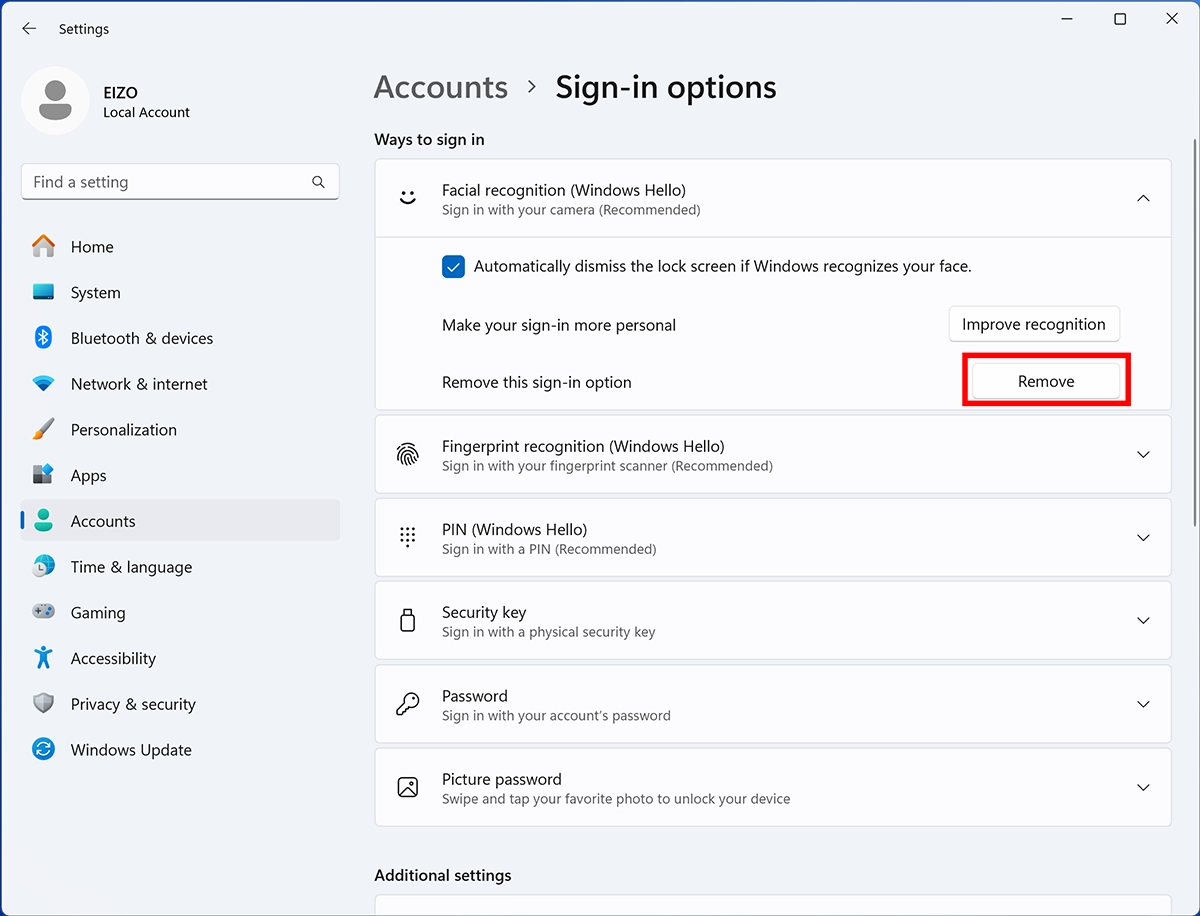Maximize the Settings window
The width and height of the screenshot is (1200, 916).
[x=1120, y=19]
